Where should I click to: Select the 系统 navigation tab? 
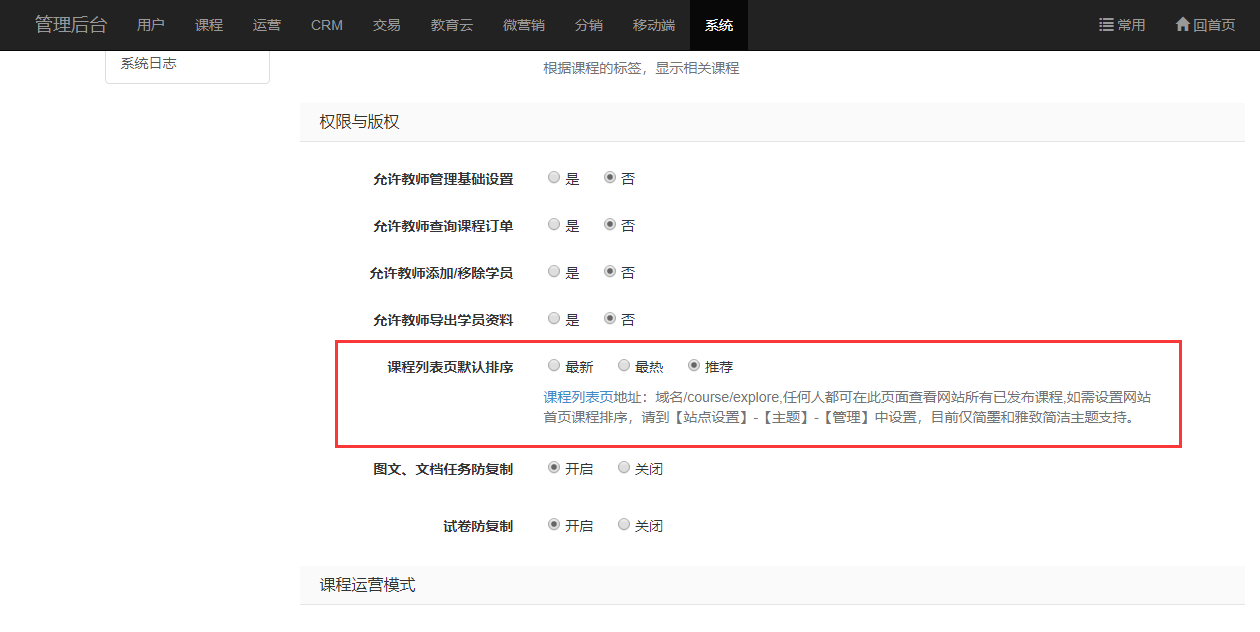coord(718,25)
